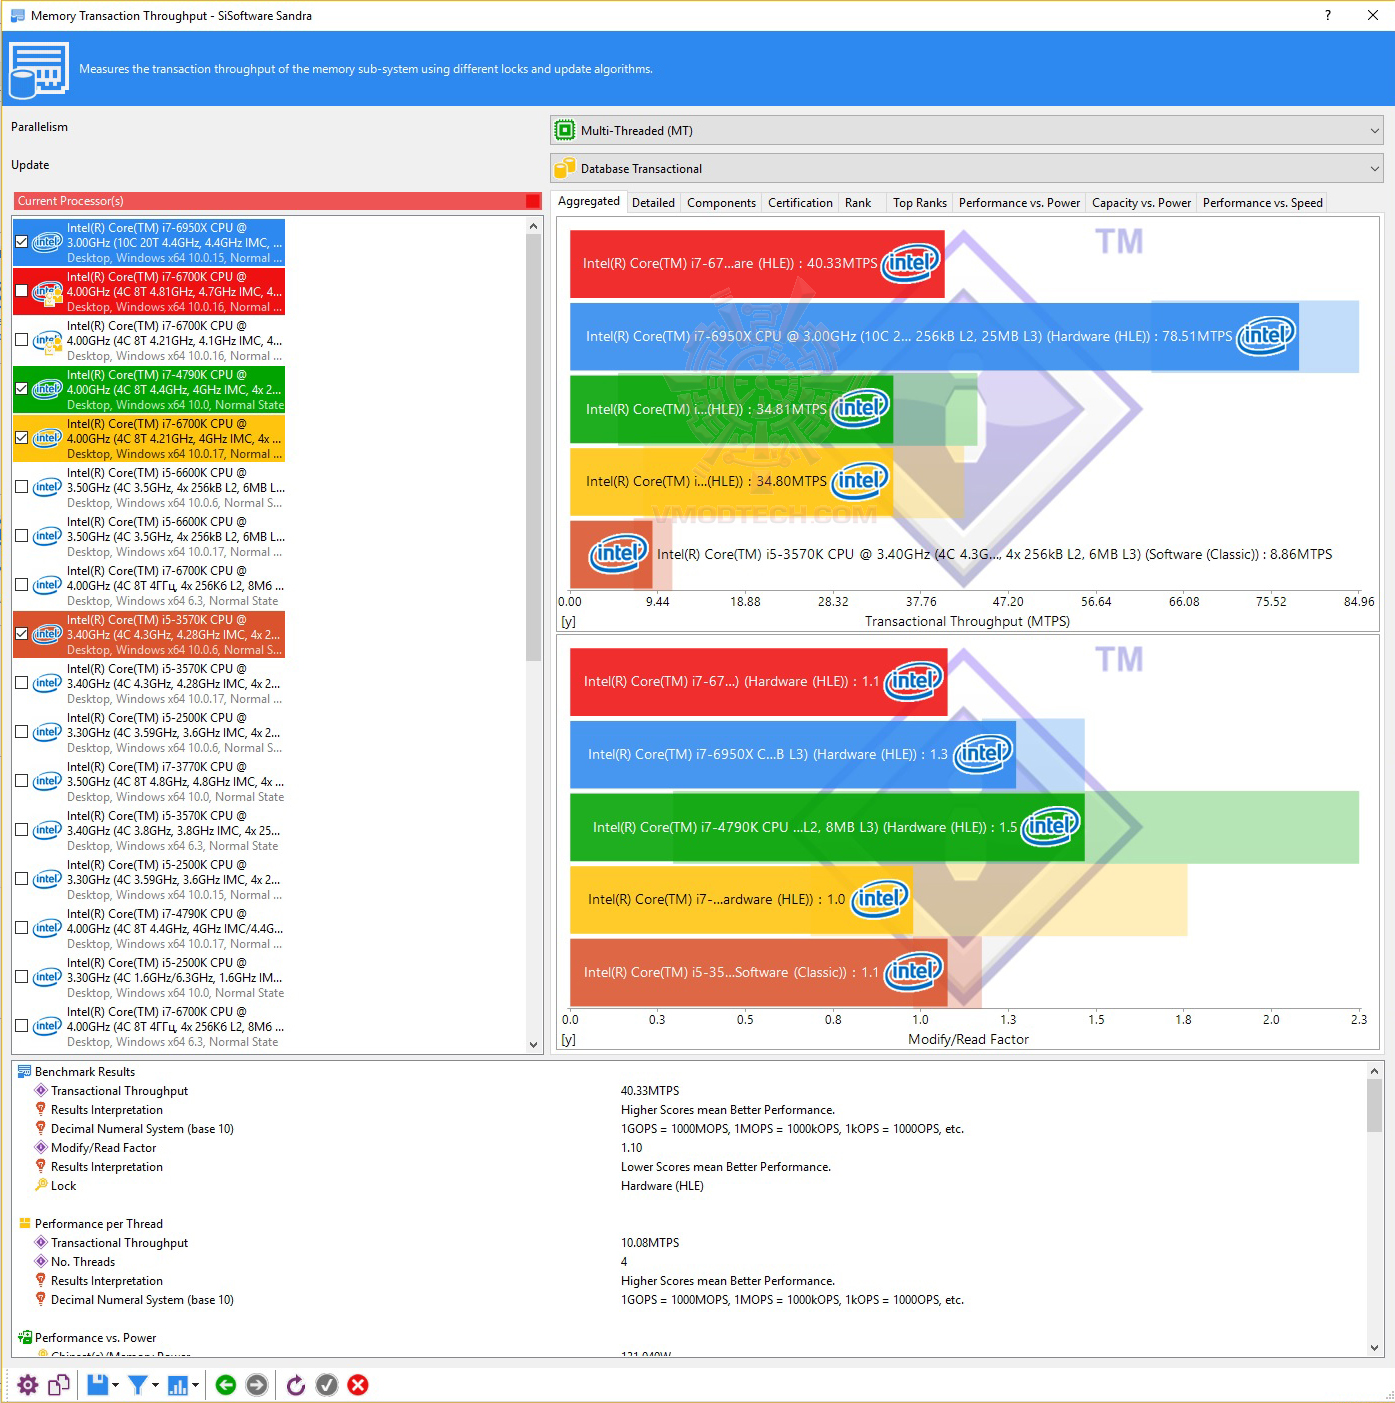The image size is (1395, 1403).
Task: Expand the chart icon dropdown arrow
Action: (x=195, y=1385)
